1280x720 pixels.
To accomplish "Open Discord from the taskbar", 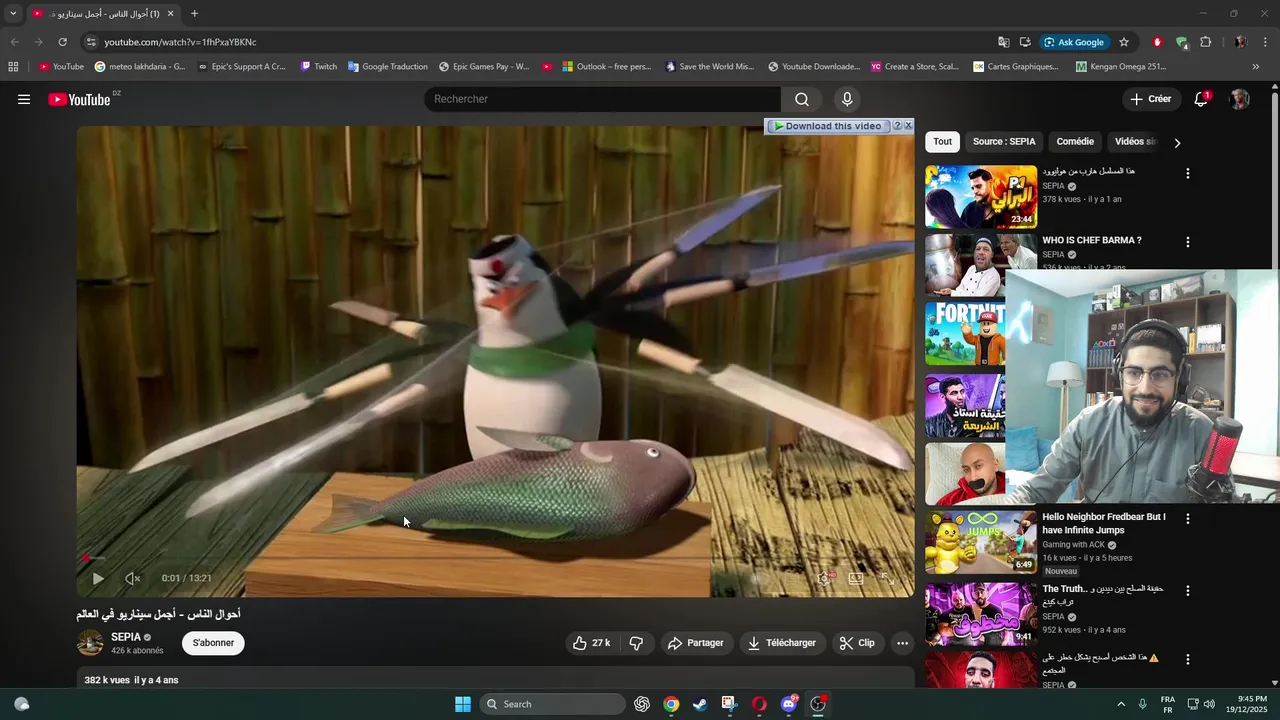I will pyautogui.click(x=788, y=704).
